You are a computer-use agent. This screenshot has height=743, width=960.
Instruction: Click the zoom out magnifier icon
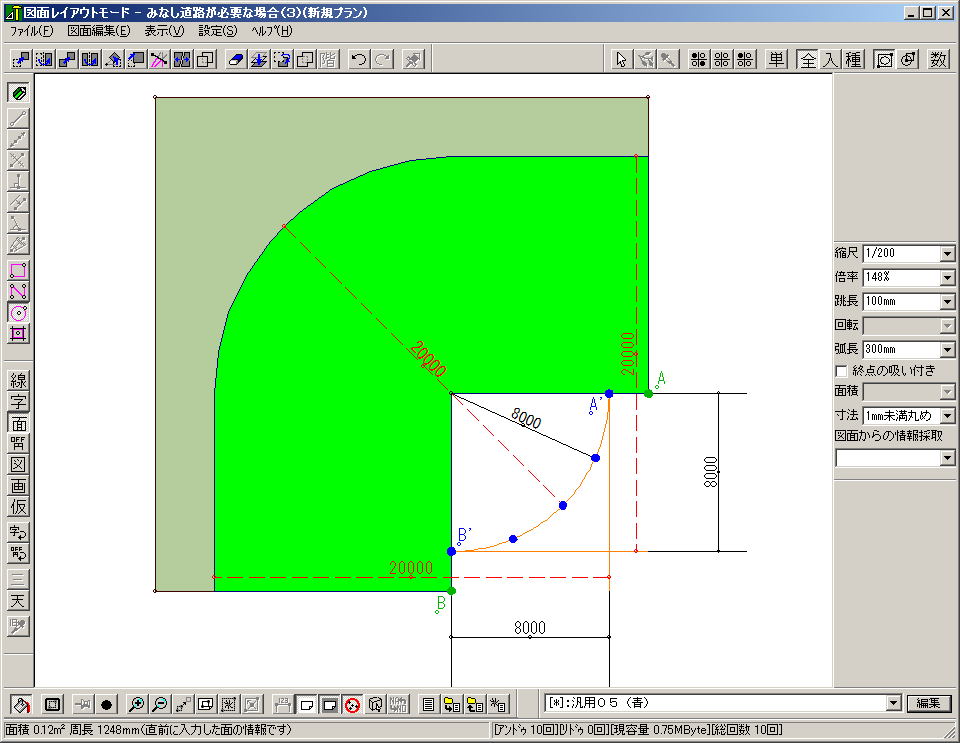(159, 705)
